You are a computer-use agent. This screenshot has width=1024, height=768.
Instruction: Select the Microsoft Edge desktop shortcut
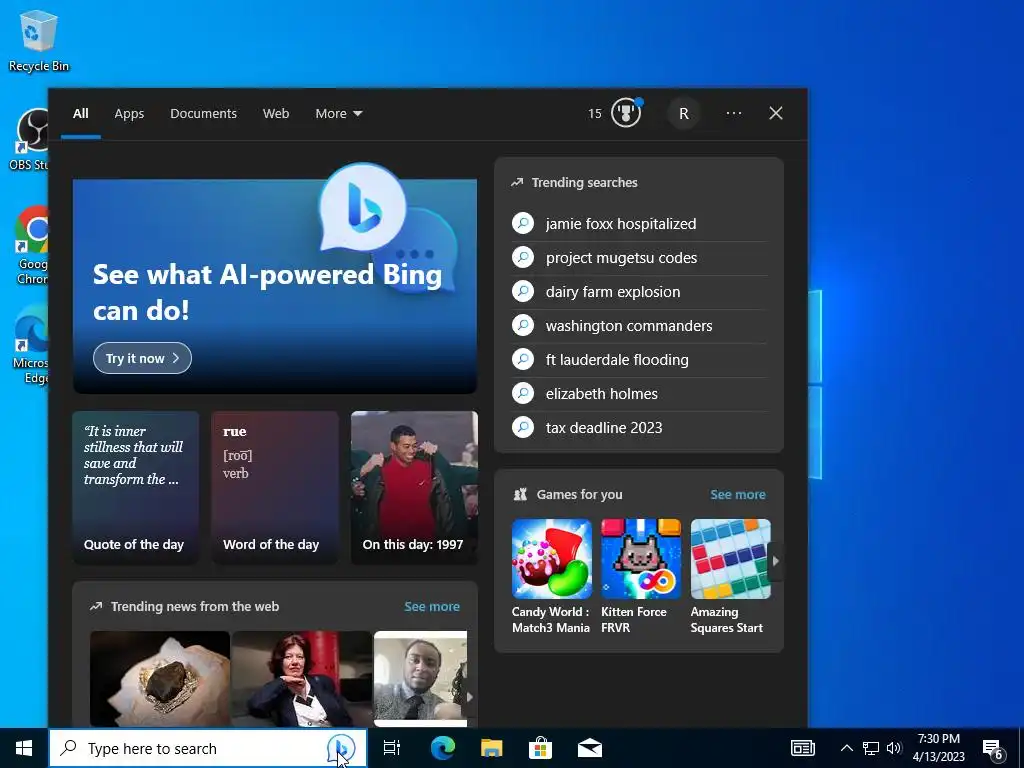click(x=31, y=345)
